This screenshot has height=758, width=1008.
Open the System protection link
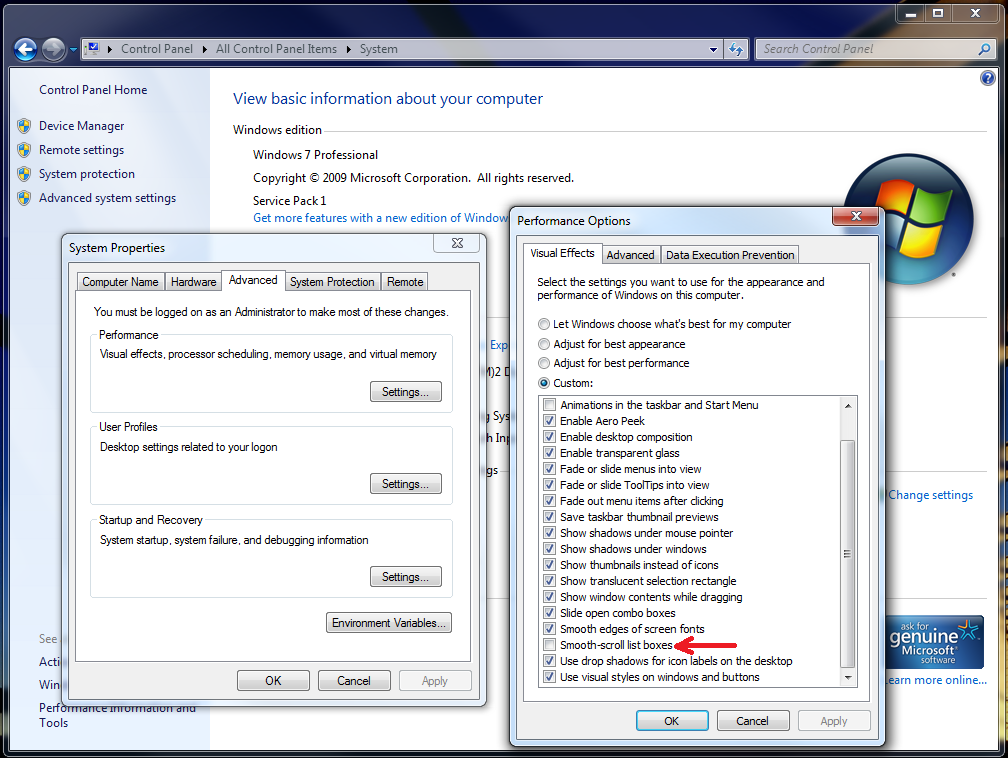click(87, 174)
